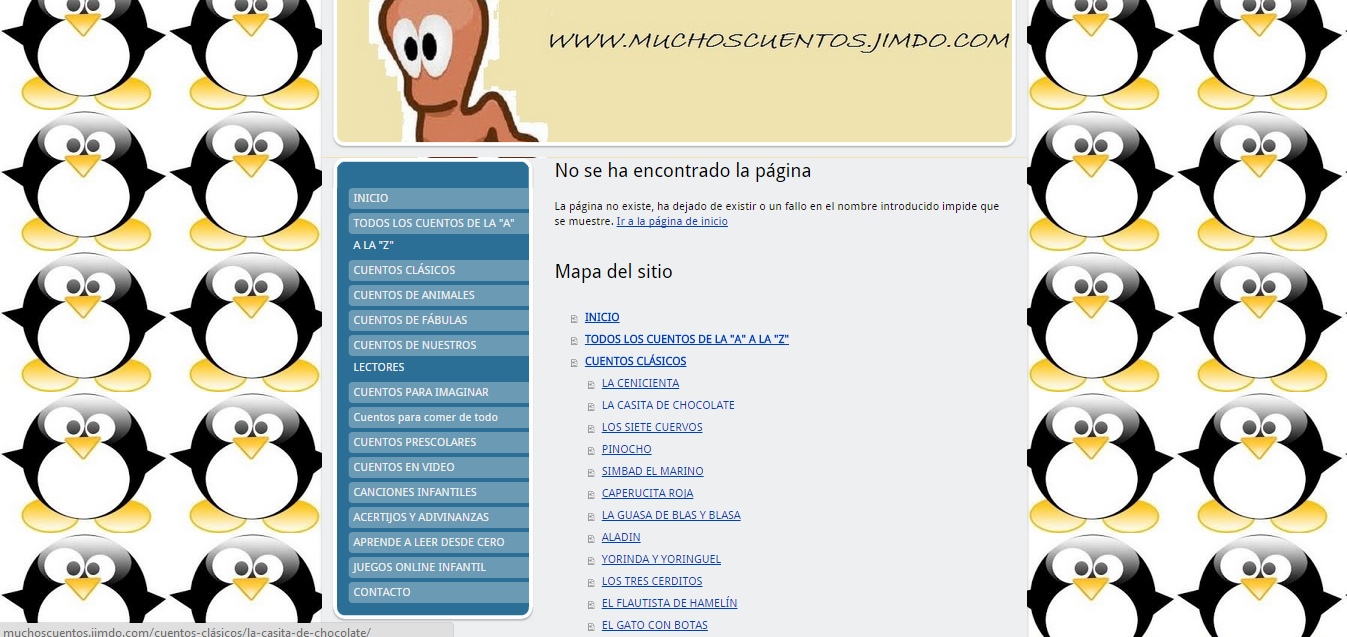This screenshot has height=637, width=1347.
Task: Open CUENTOS DE ANIMALES in the sidebar
Action: point(414,295)
